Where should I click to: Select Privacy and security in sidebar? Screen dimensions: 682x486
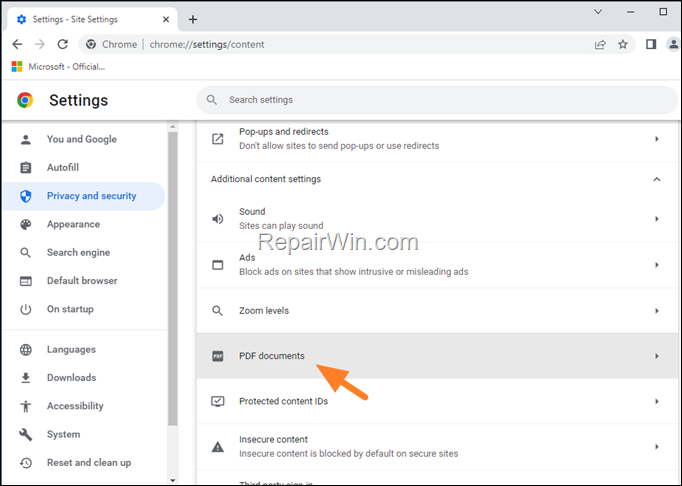[84, 196]
